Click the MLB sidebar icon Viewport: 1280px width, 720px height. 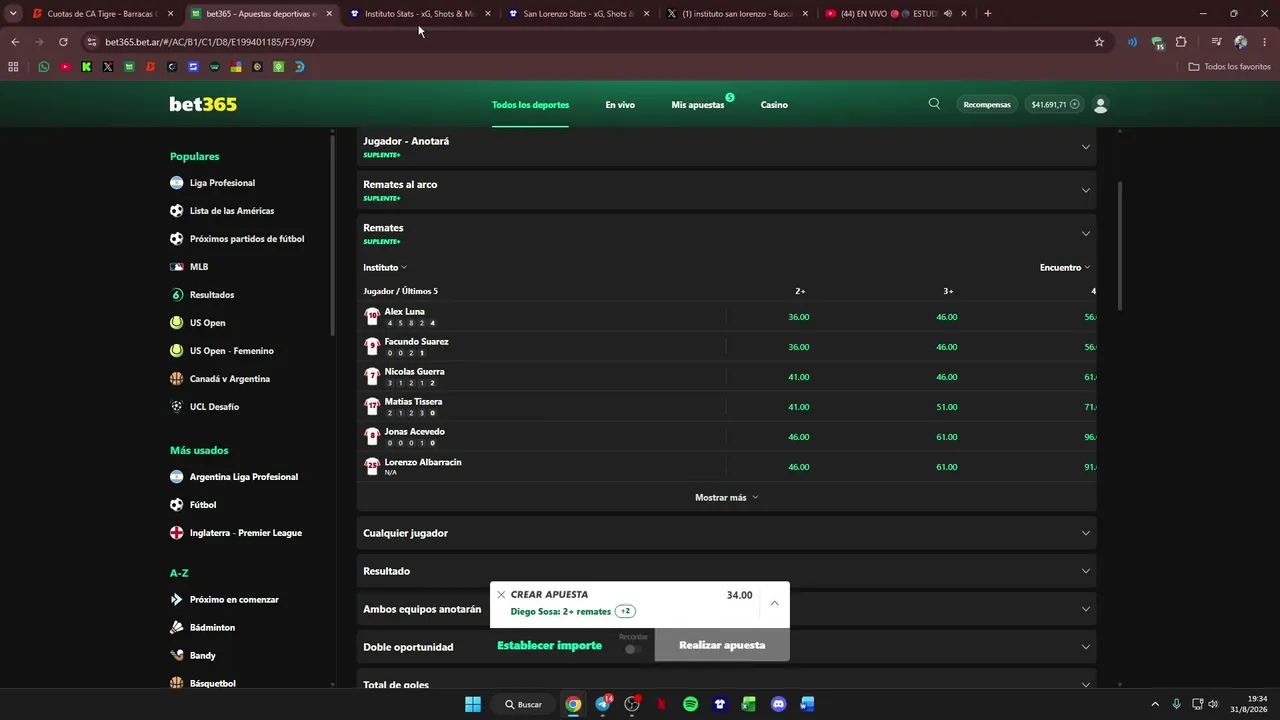pyautogui.click(x=177, y=267)
